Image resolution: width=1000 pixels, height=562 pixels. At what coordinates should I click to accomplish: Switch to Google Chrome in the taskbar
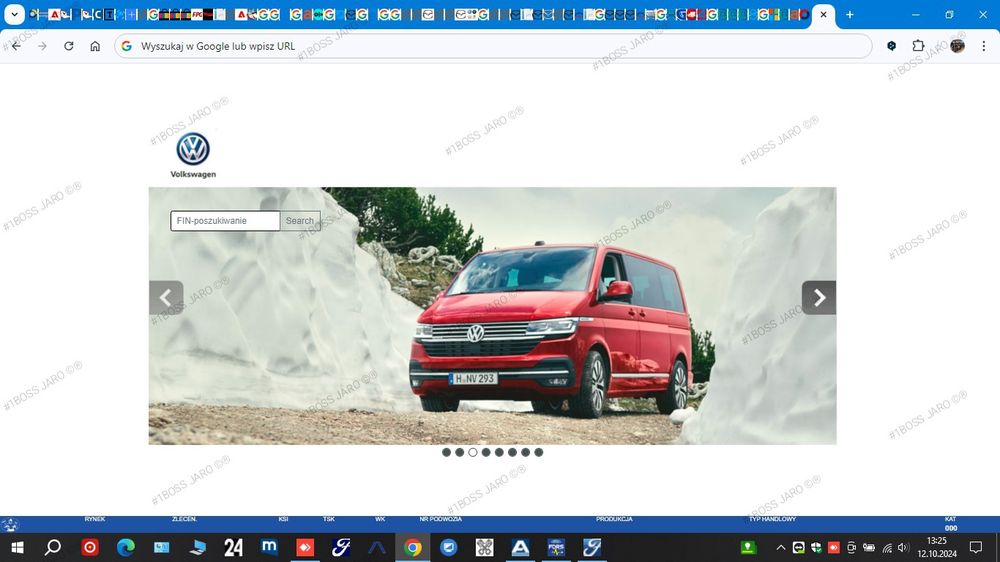pyautogui.click(x=413, y=547)
